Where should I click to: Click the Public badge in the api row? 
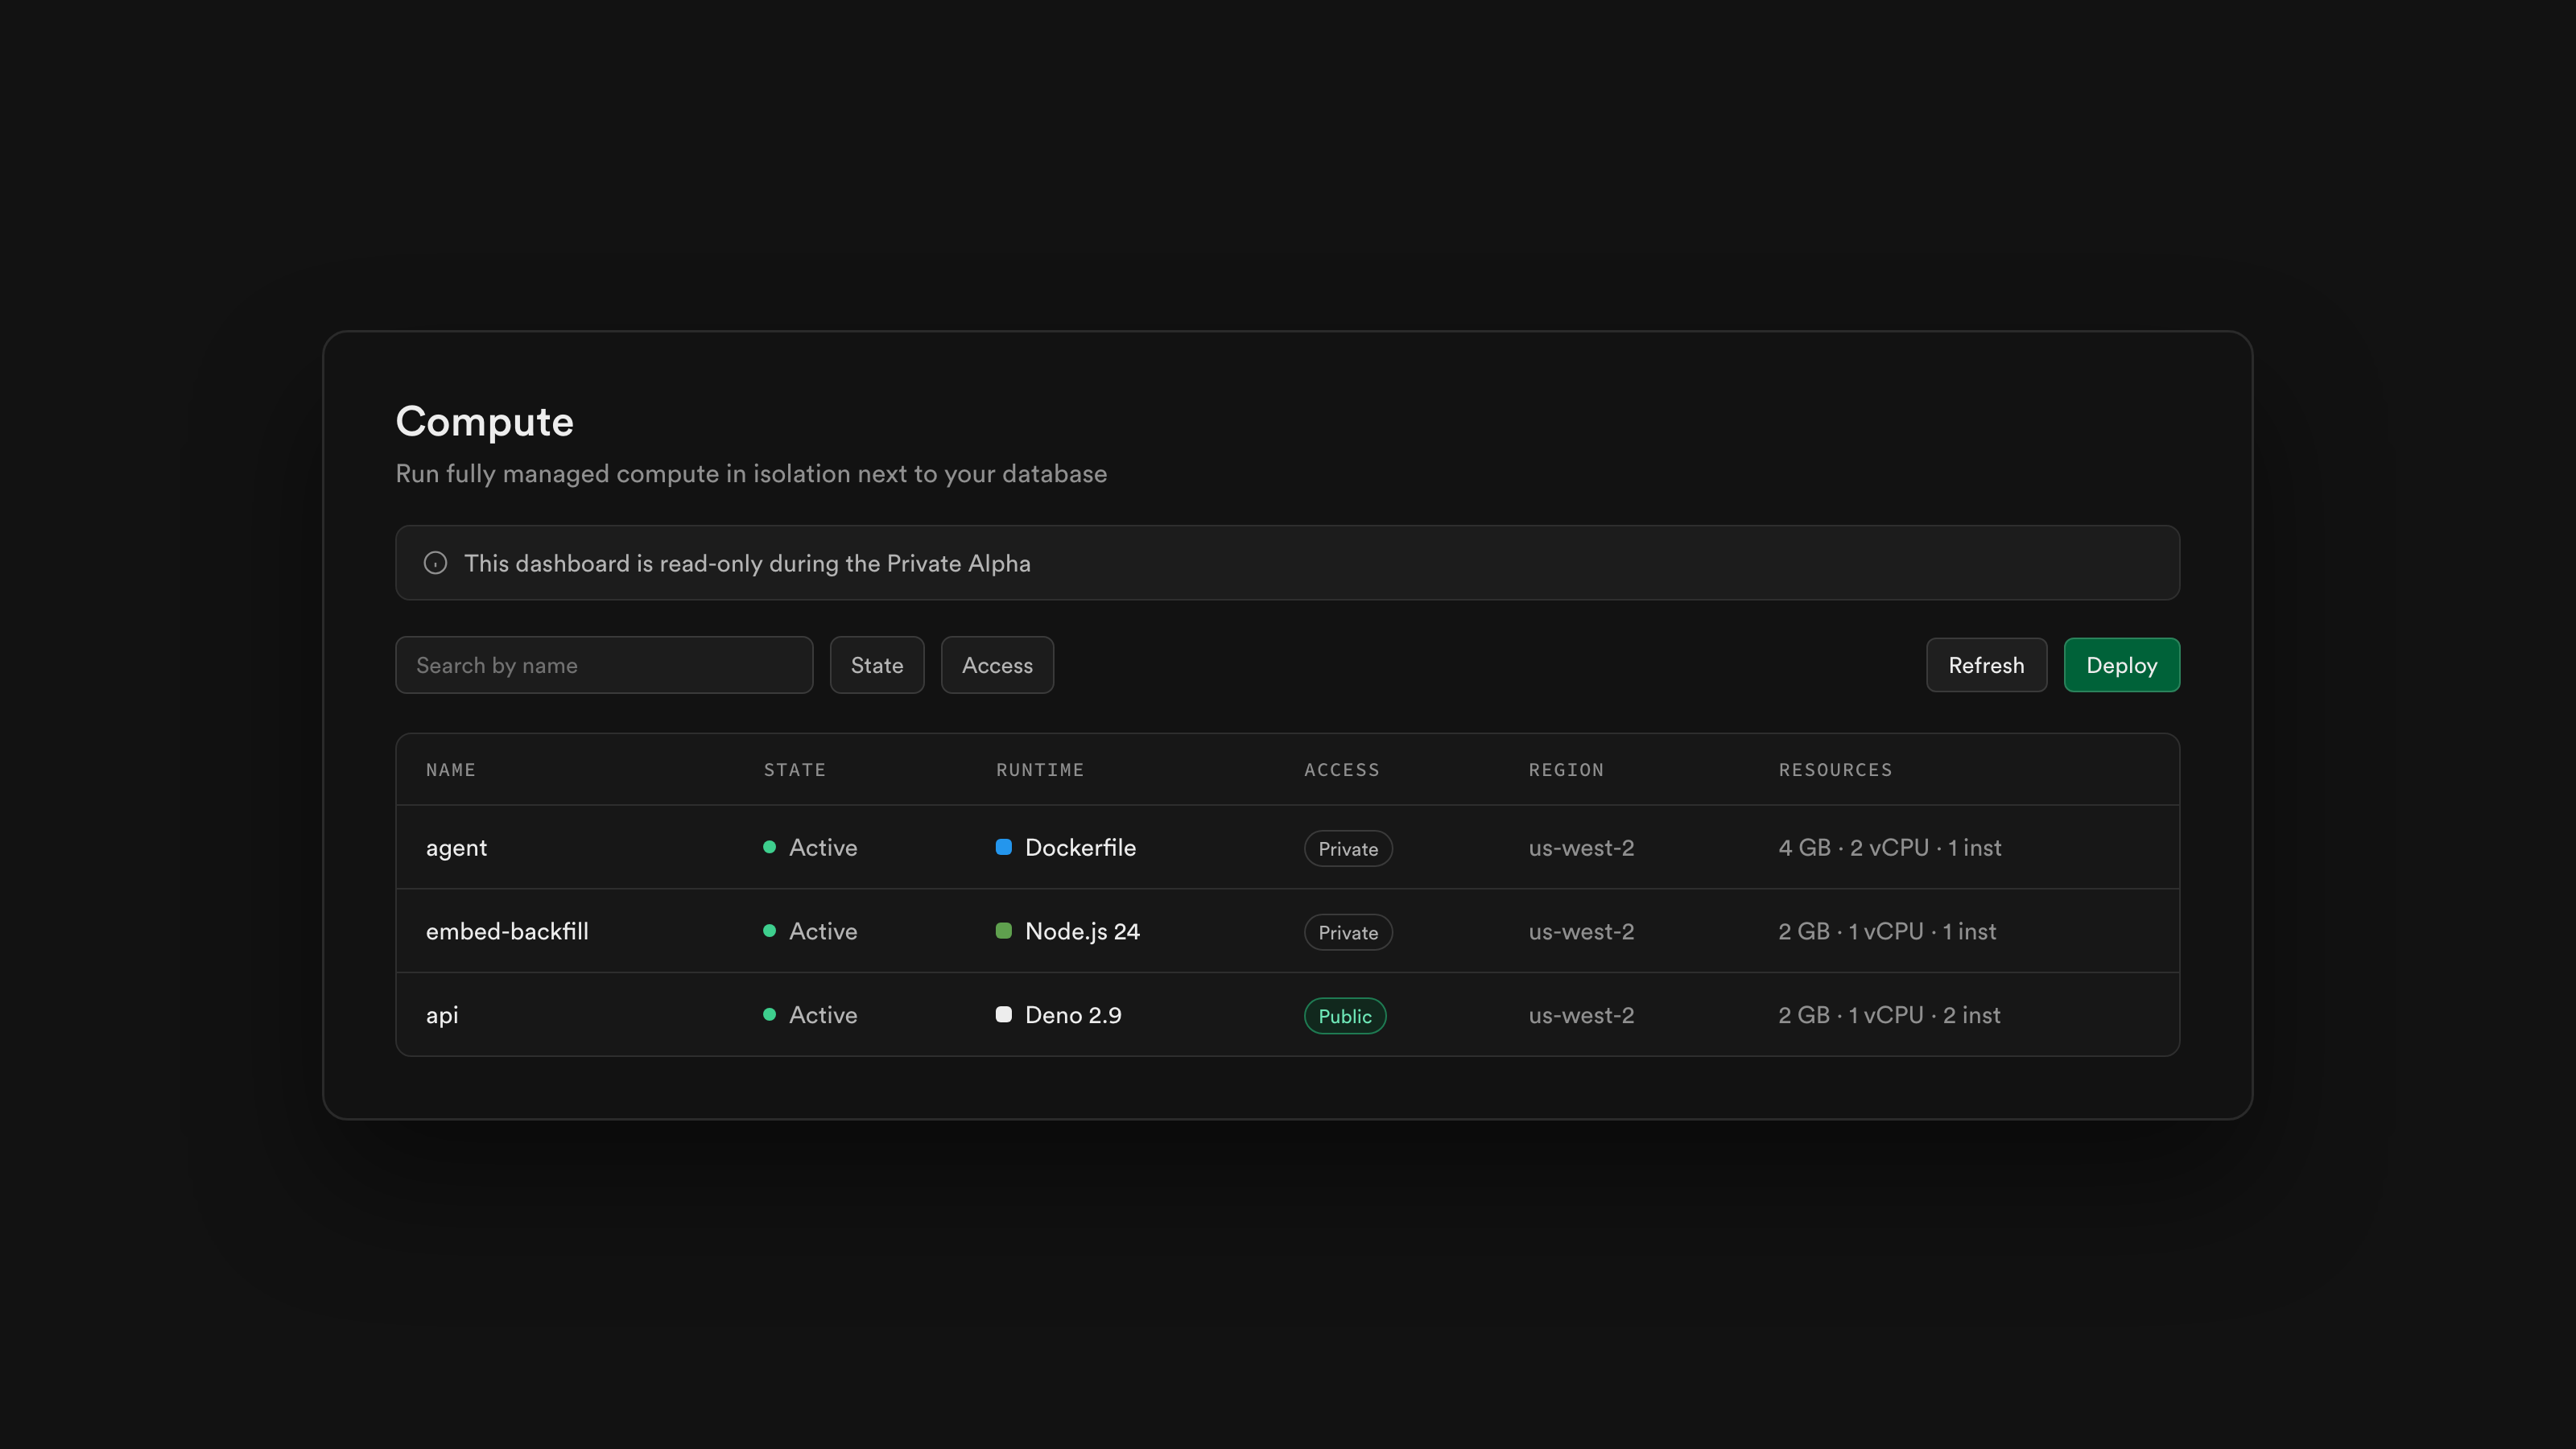1344,1016
